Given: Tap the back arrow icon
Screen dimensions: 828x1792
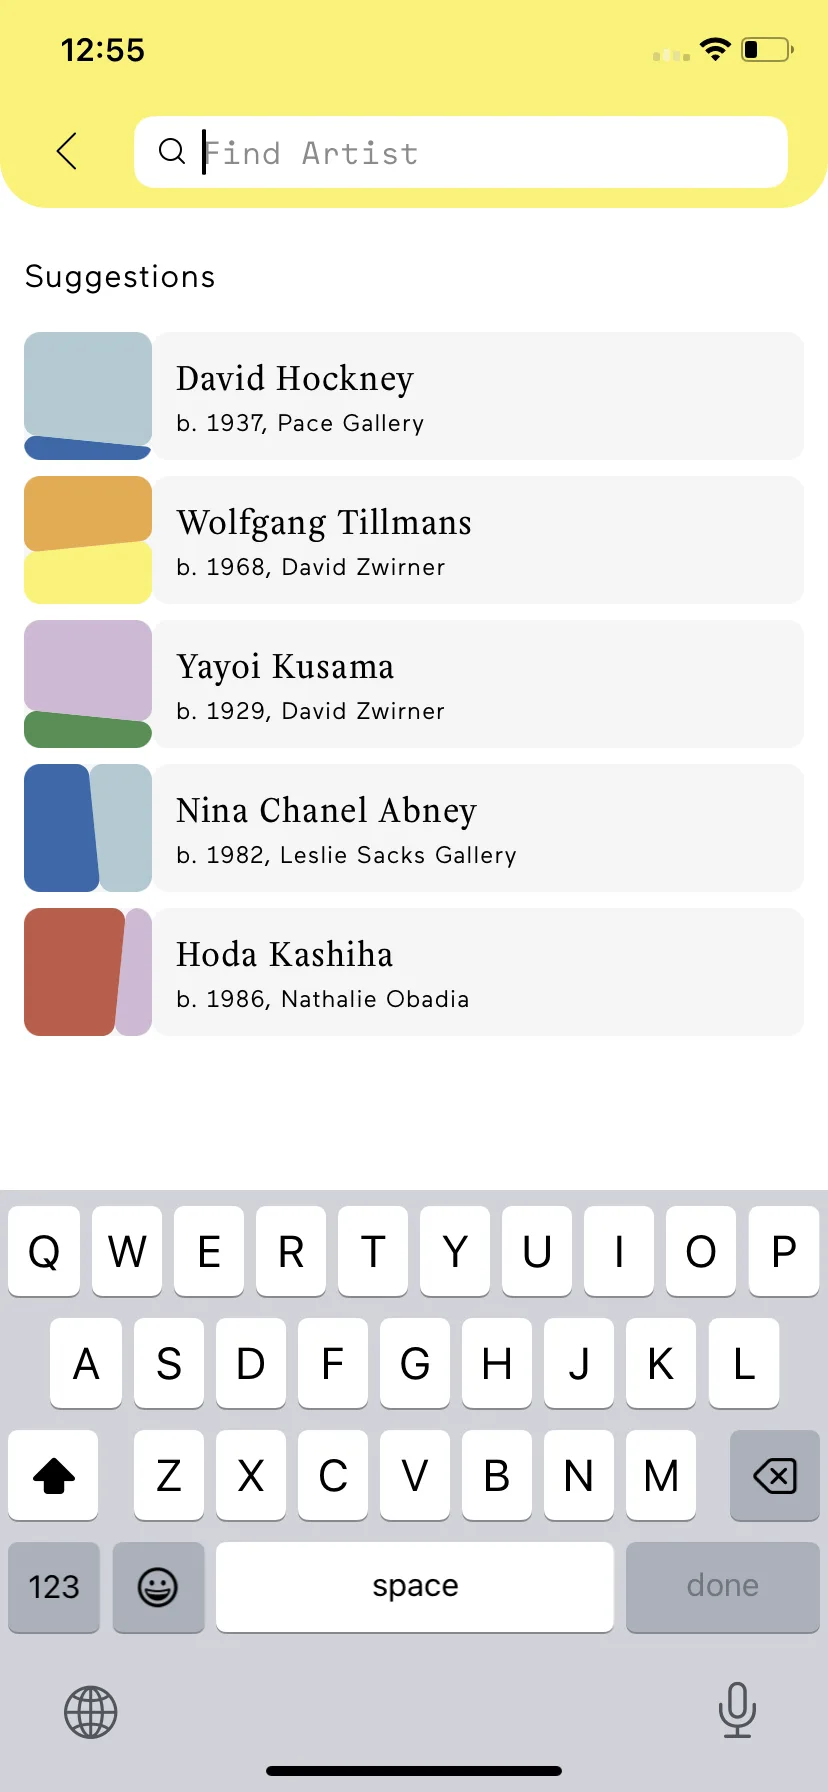Looking at the screenshot, I should tap(67, 151).
